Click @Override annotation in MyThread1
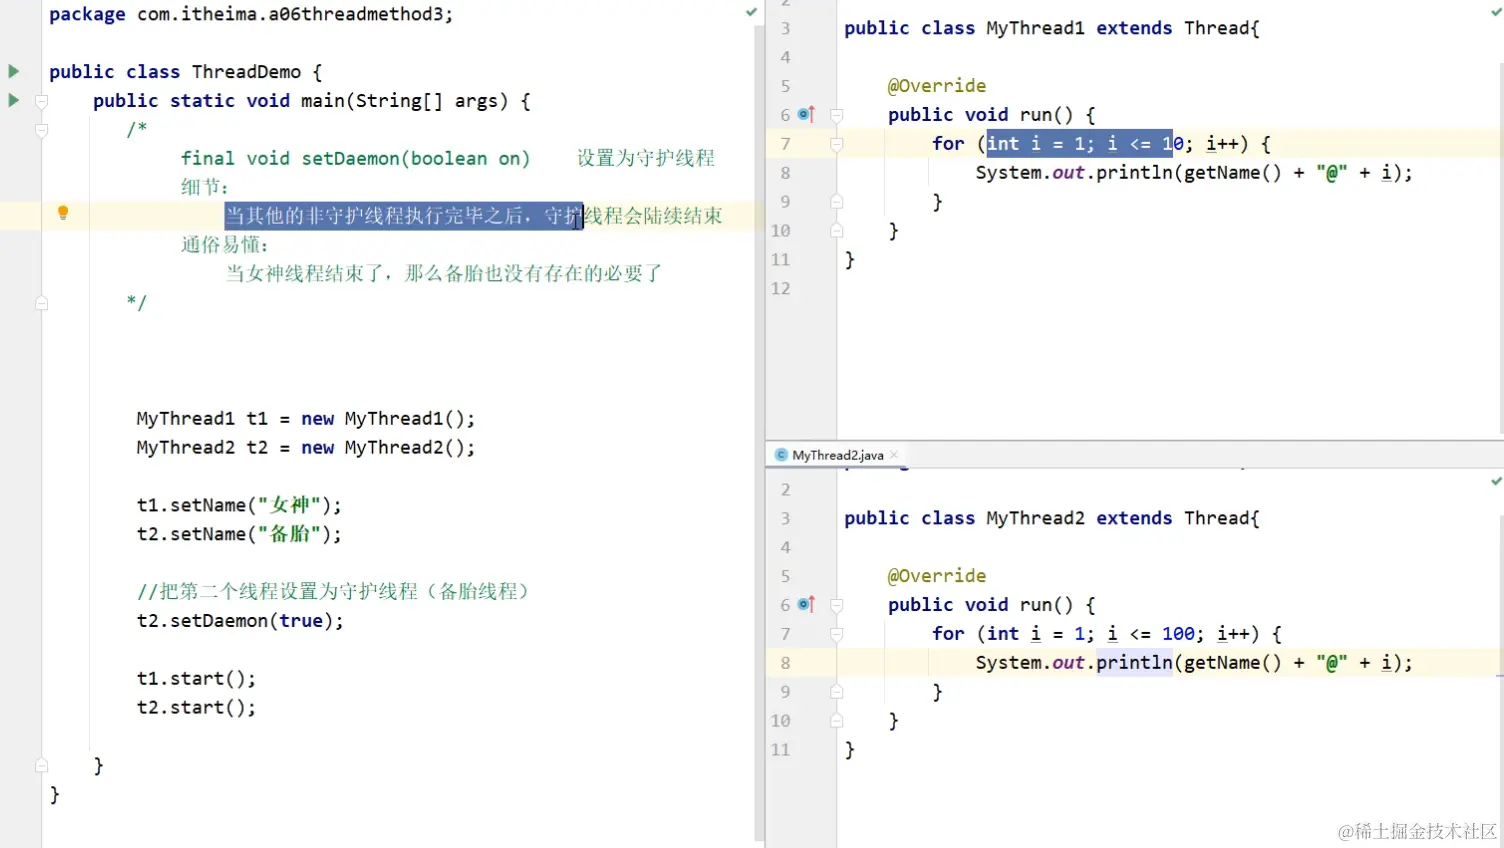Image resolution: width=1504 pixels, height=848 pixels. pyautogui.click(x=937, y=86)
